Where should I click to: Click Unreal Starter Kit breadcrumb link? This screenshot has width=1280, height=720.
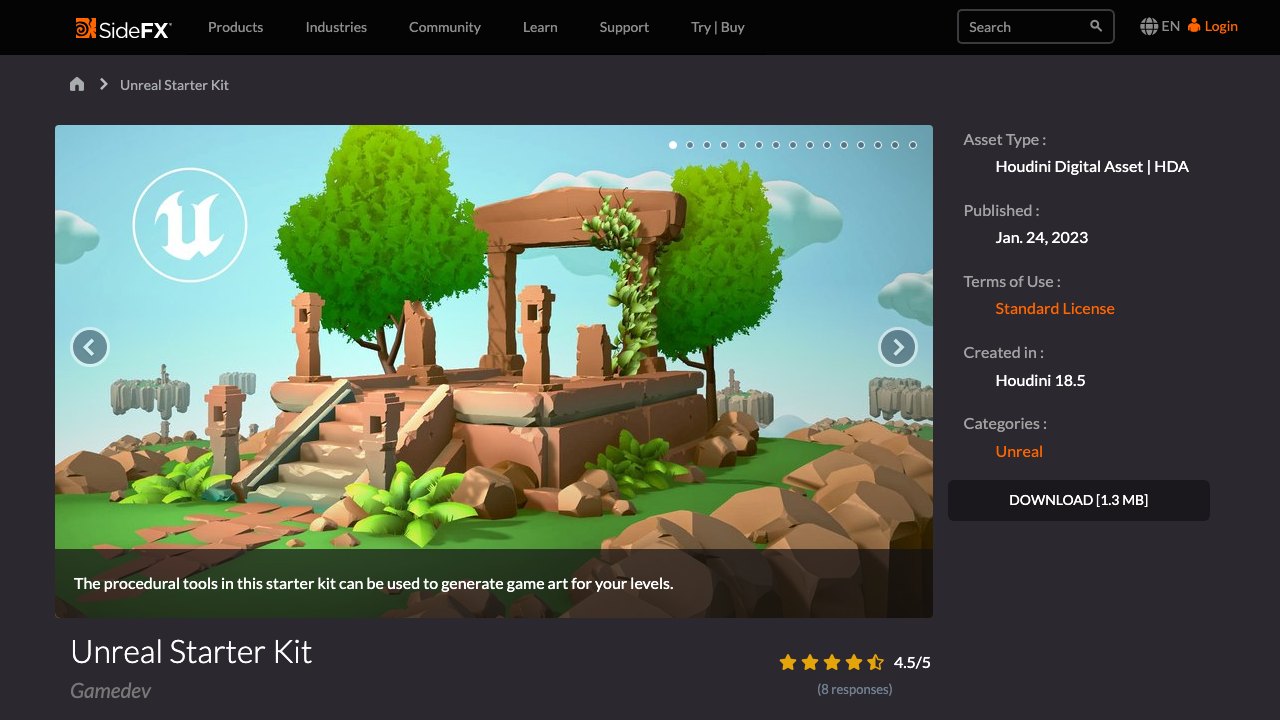pyautogui.click(x=174, y=85)
